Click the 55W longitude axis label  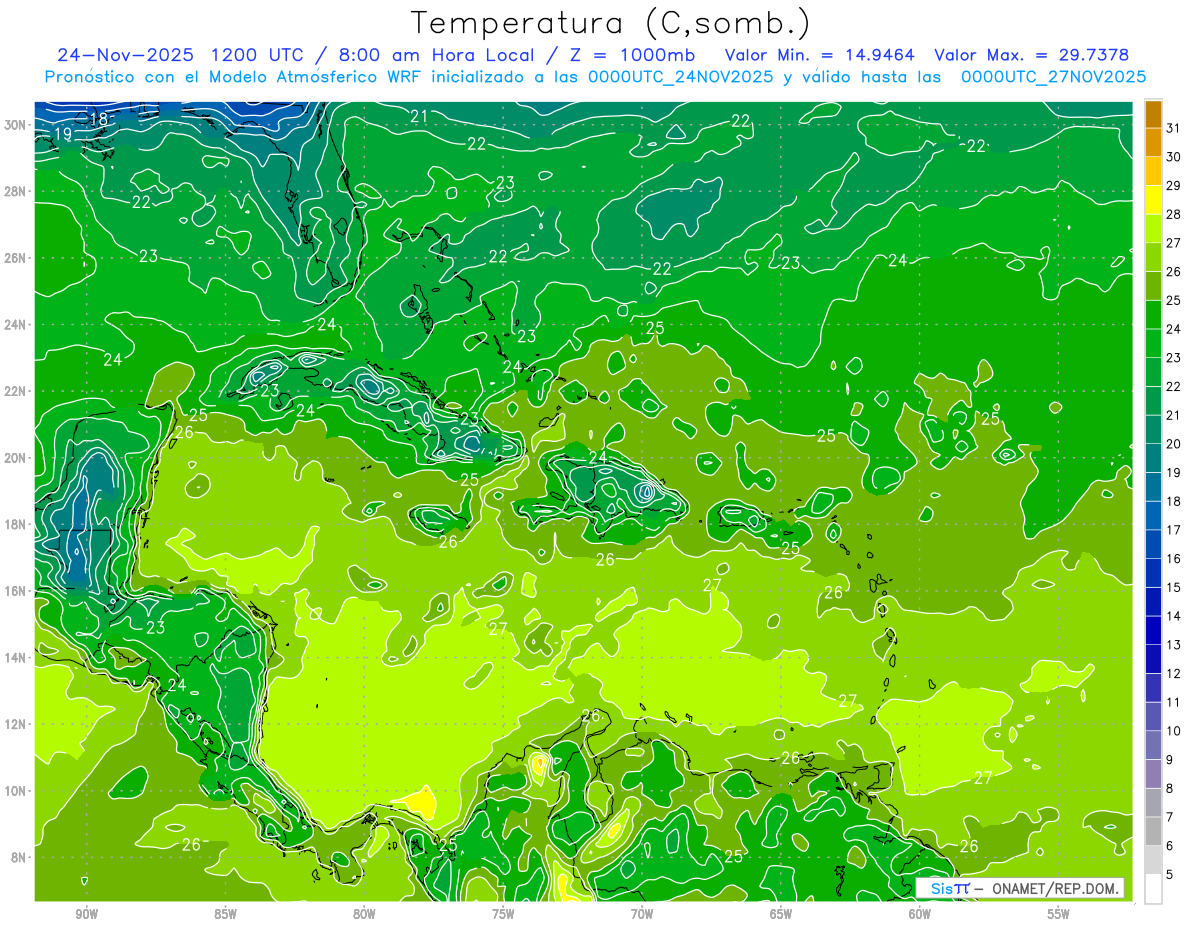[x=1058, y=914]
